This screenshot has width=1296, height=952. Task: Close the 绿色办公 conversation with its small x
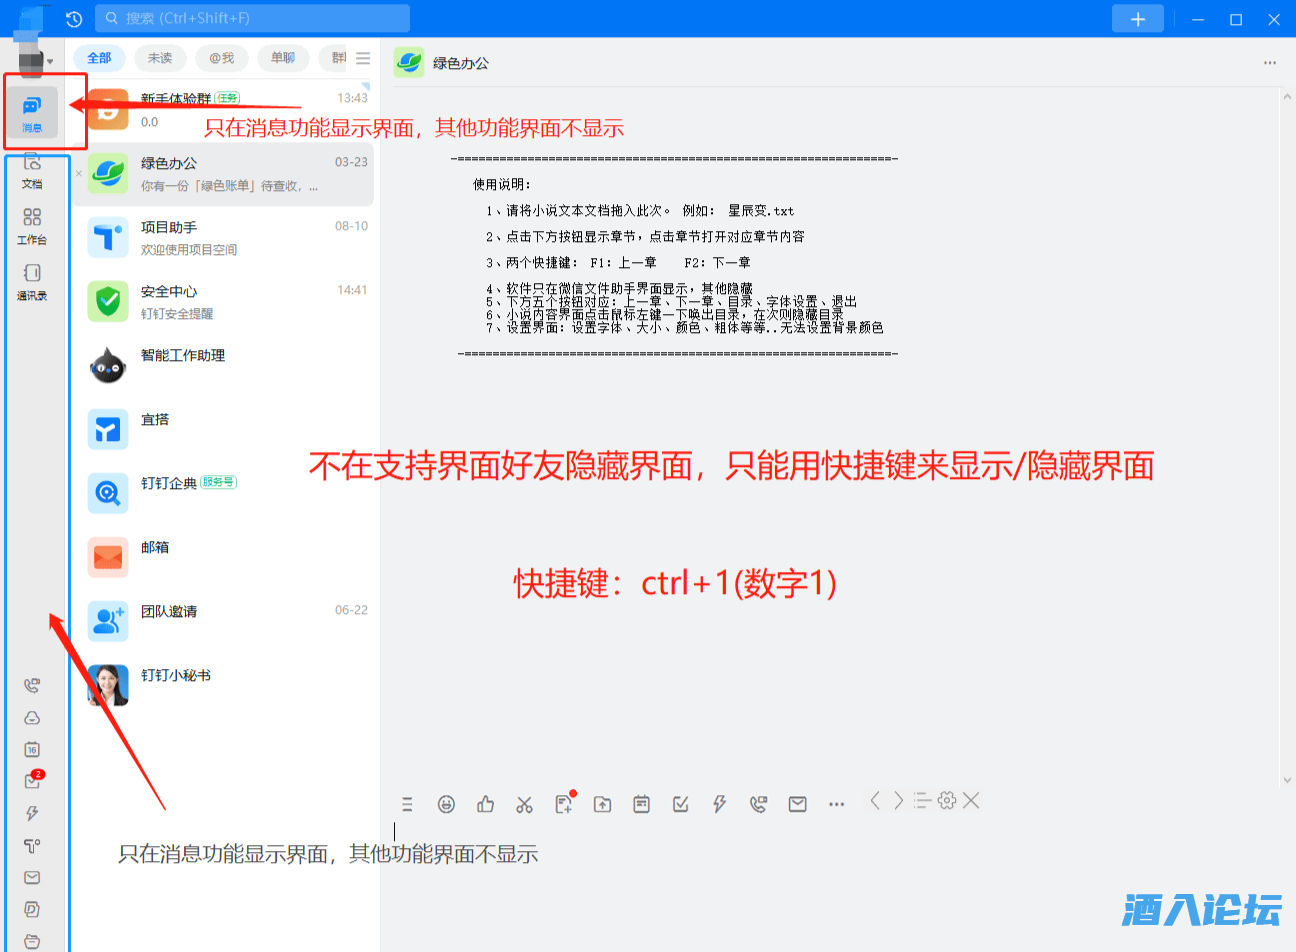(x=79, y=174)
